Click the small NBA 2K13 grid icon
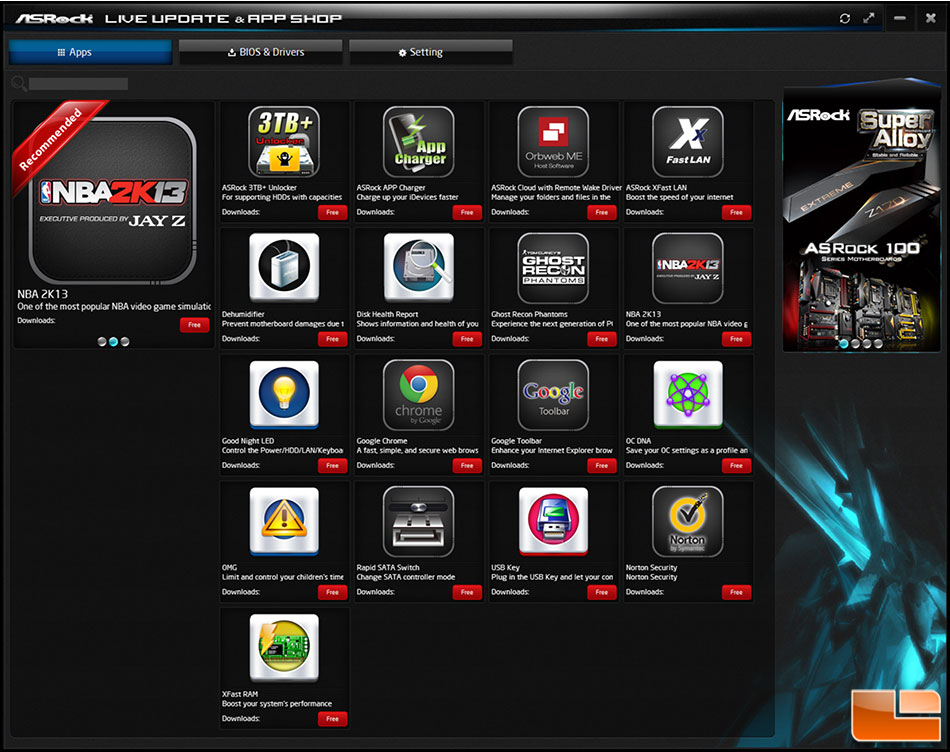The height and width of the screenshot is (752, 950). click(x=688, y=268)
